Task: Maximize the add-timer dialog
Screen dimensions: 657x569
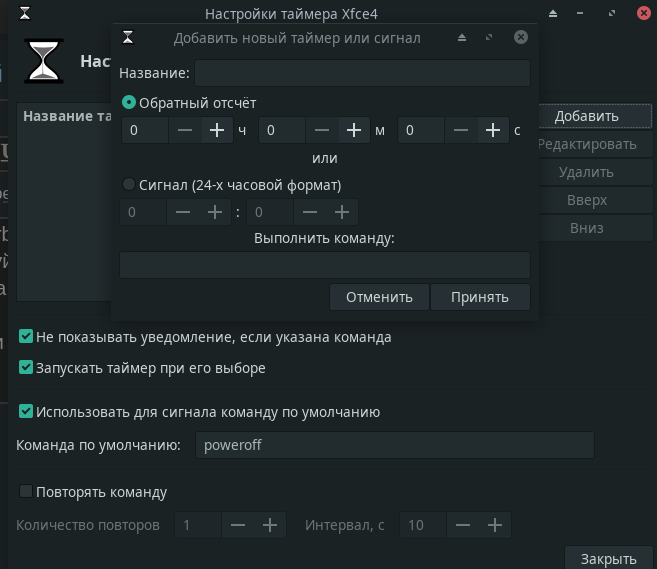Action: coord(489,37)
